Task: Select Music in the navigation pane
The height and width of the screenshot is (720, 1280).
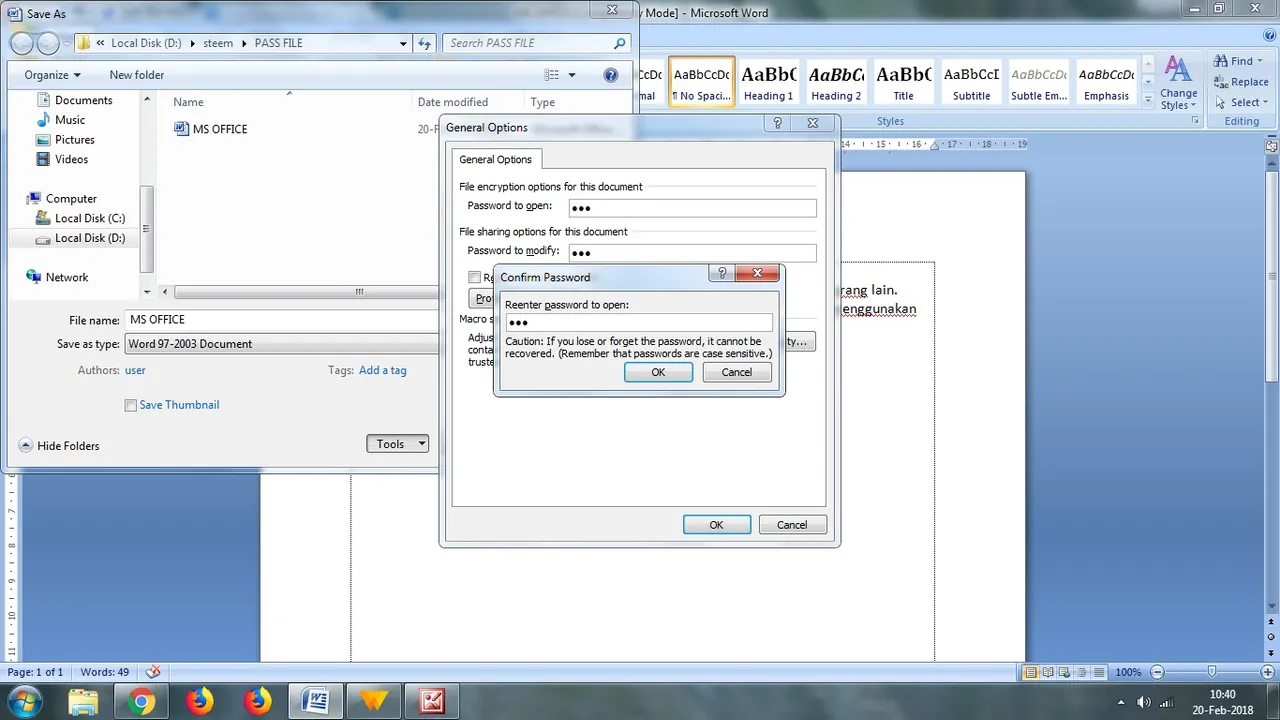Action: [70, 120]
